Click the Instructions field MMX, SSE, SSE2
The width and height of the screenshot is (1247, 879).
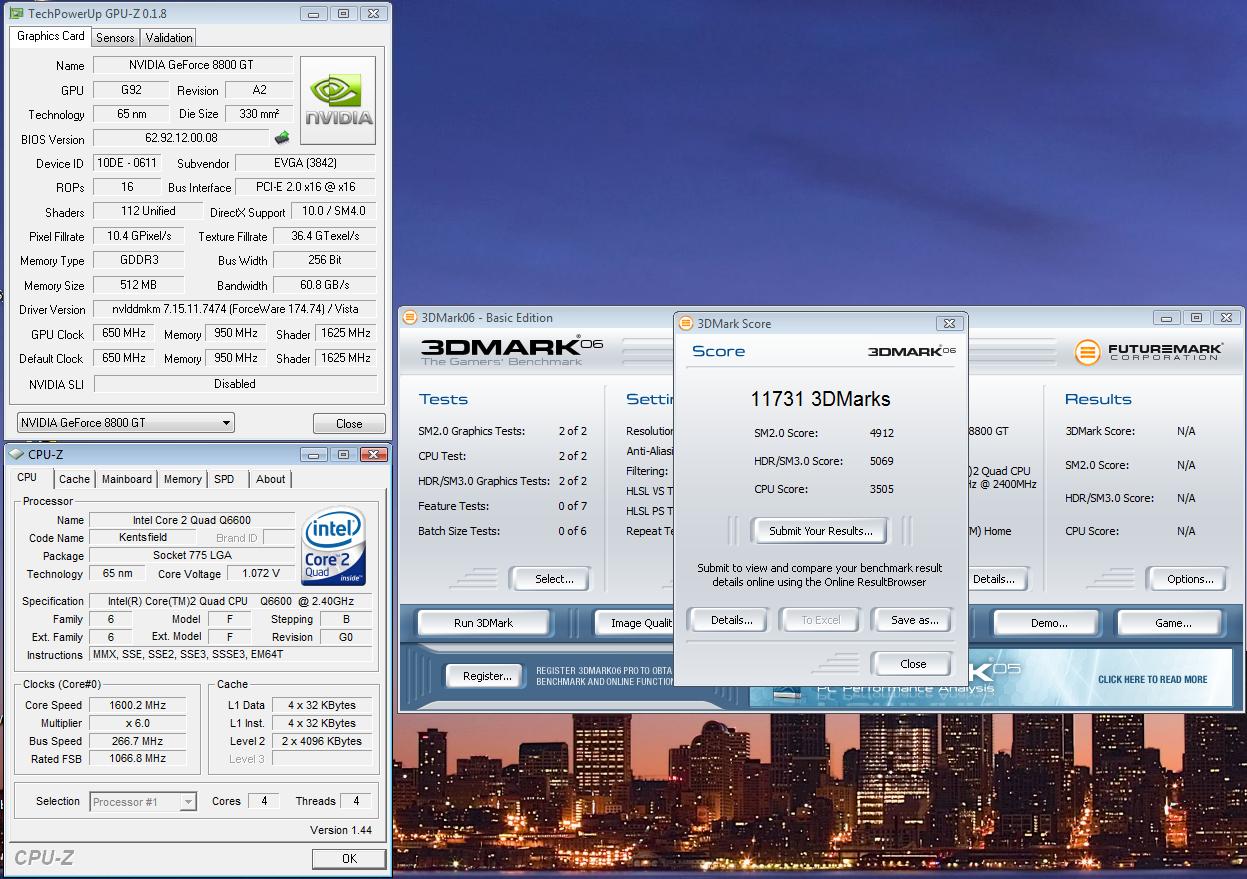(230, 655)
